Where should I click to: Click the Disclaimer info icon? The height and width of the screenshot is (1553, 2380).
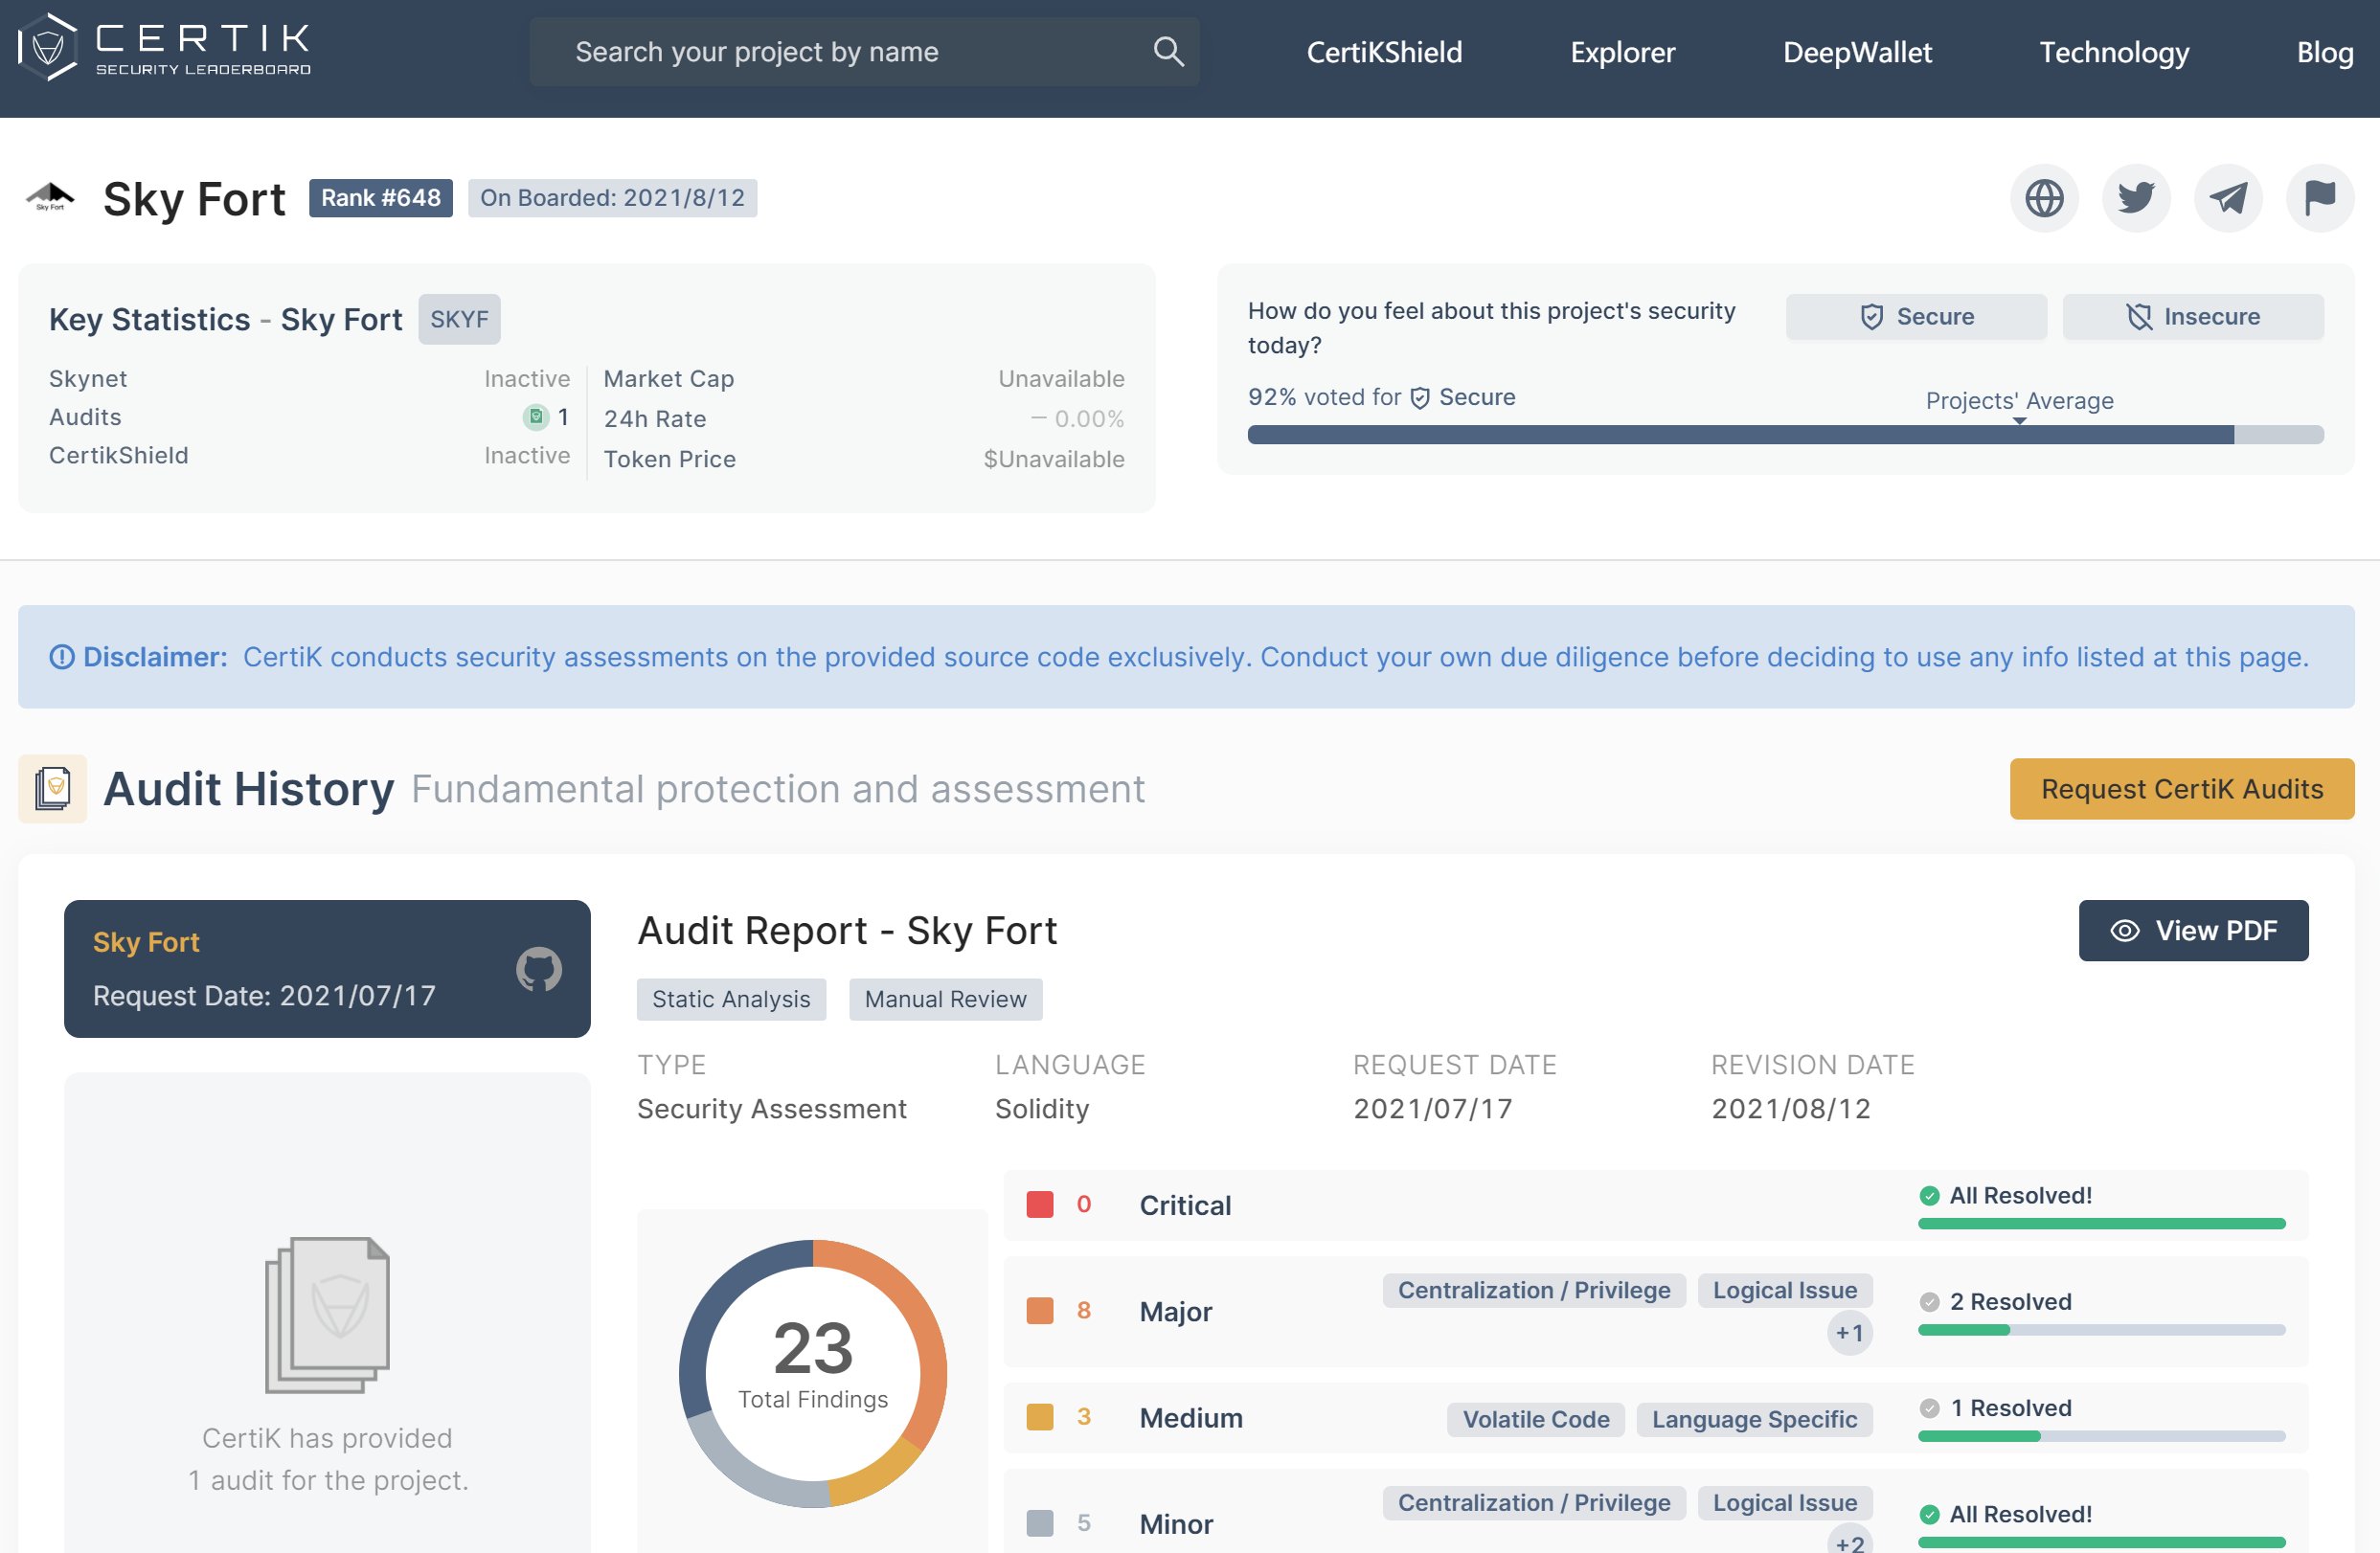click(62, 657)
